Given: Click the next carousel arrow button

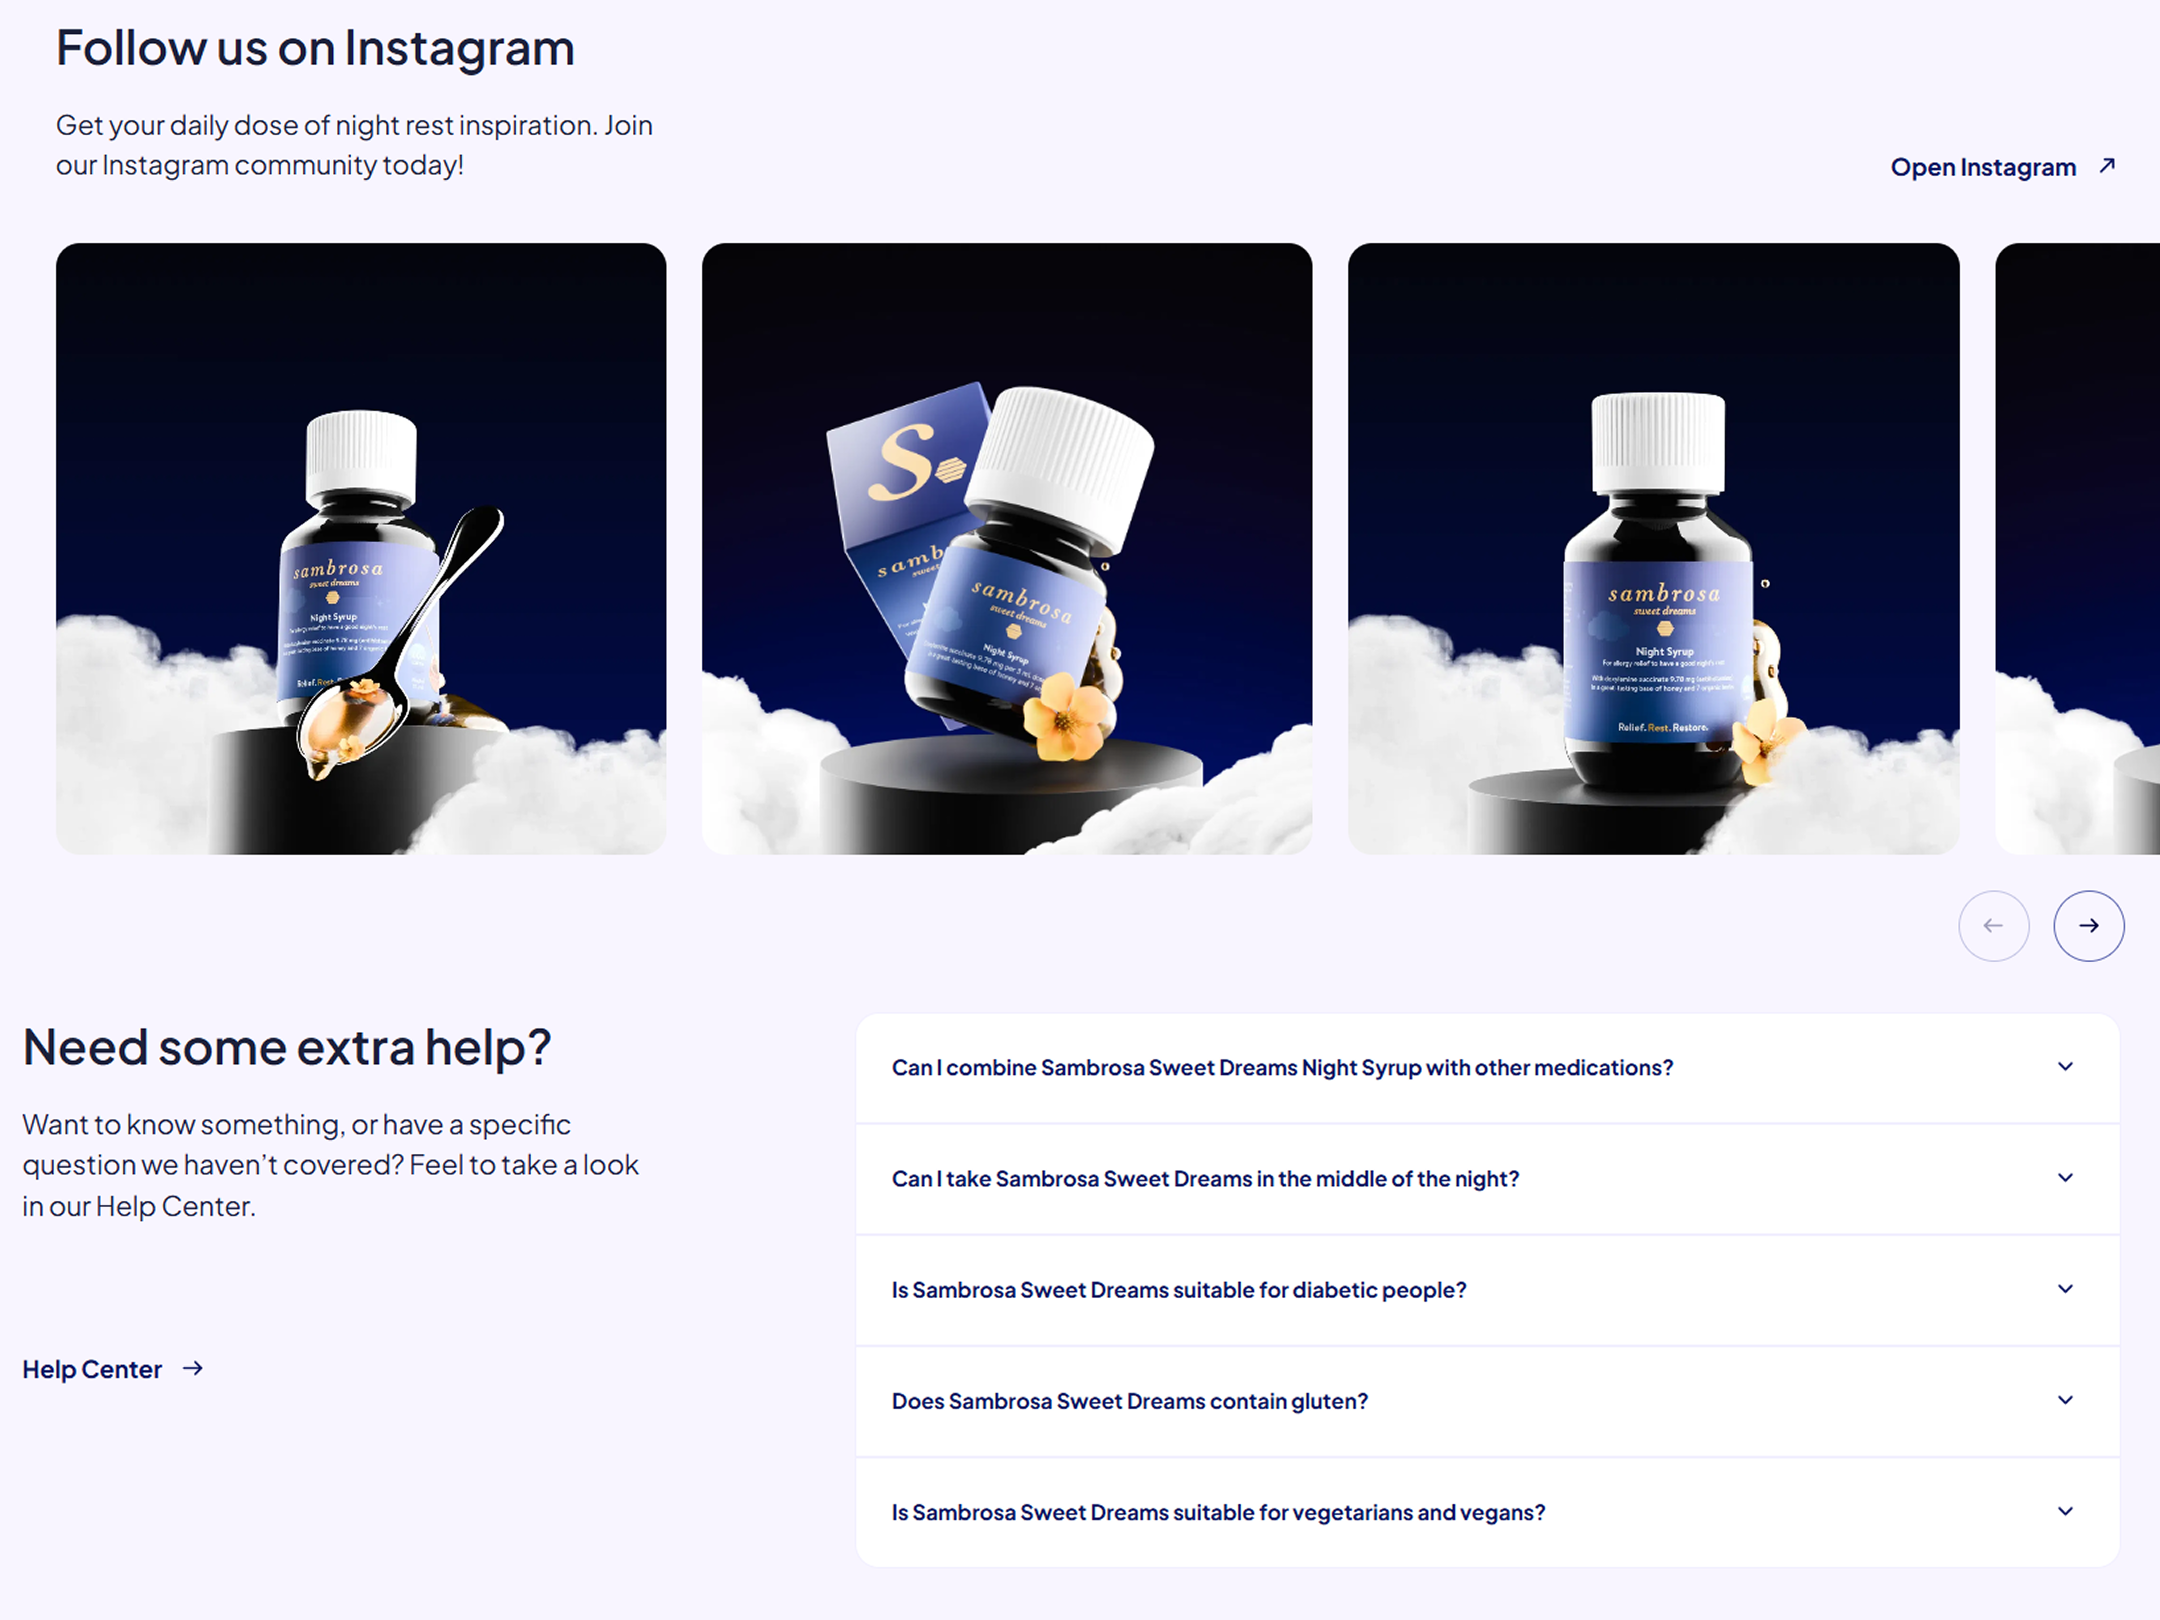Looking at the screenshot, I should [x=2088, y=926].
